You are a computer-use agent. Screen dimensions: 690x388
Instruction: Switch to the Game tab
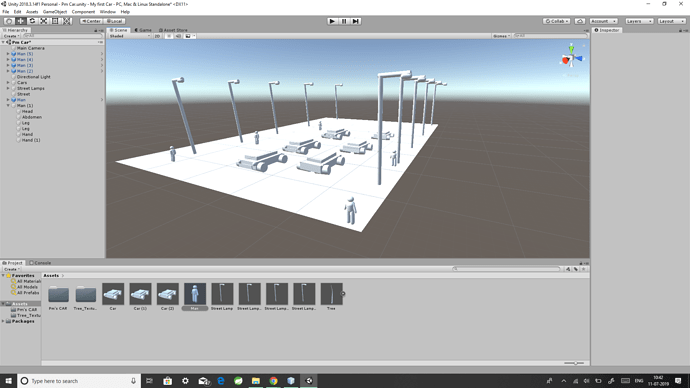pos(143,30)
